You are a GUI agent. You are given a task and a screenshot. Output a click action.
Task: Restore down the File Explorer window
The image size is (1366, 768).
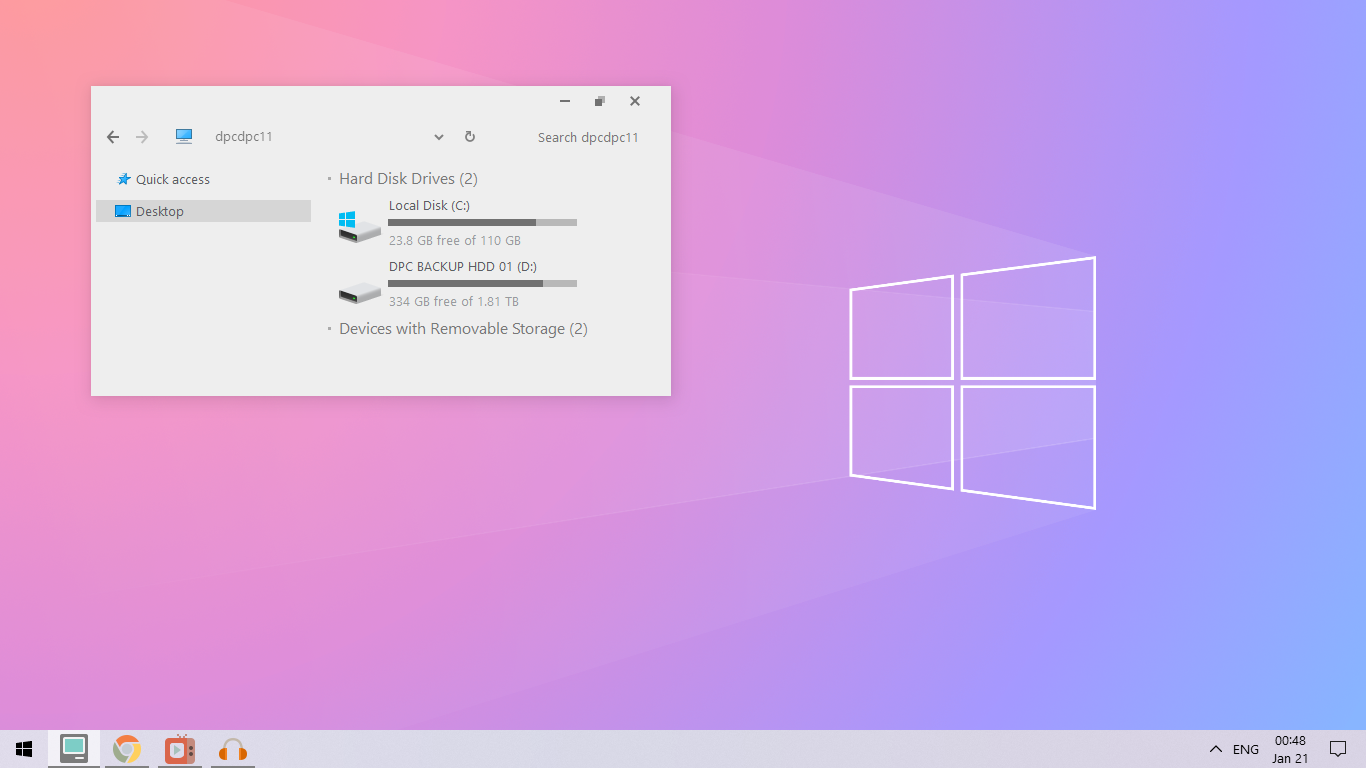click(x=600, y=101)
